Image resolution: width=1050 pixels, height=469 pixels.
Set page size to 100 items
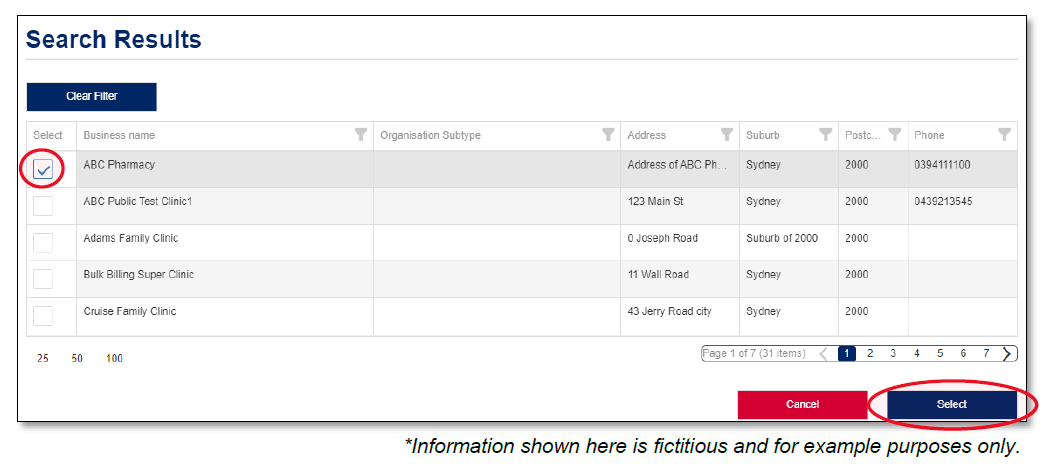point(114,358)
